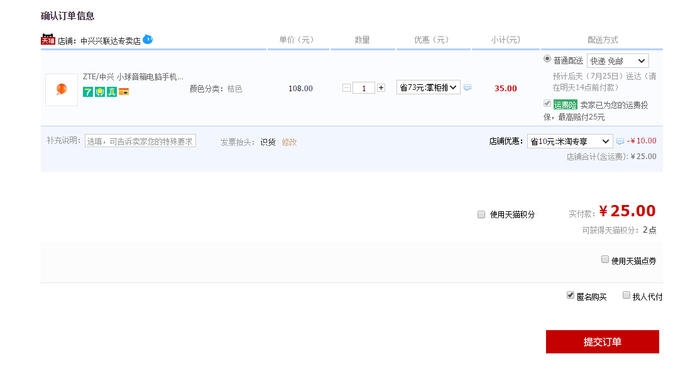
Task: Click the info icon beside the 省10元 shop discount
Action: pos(620,141)
